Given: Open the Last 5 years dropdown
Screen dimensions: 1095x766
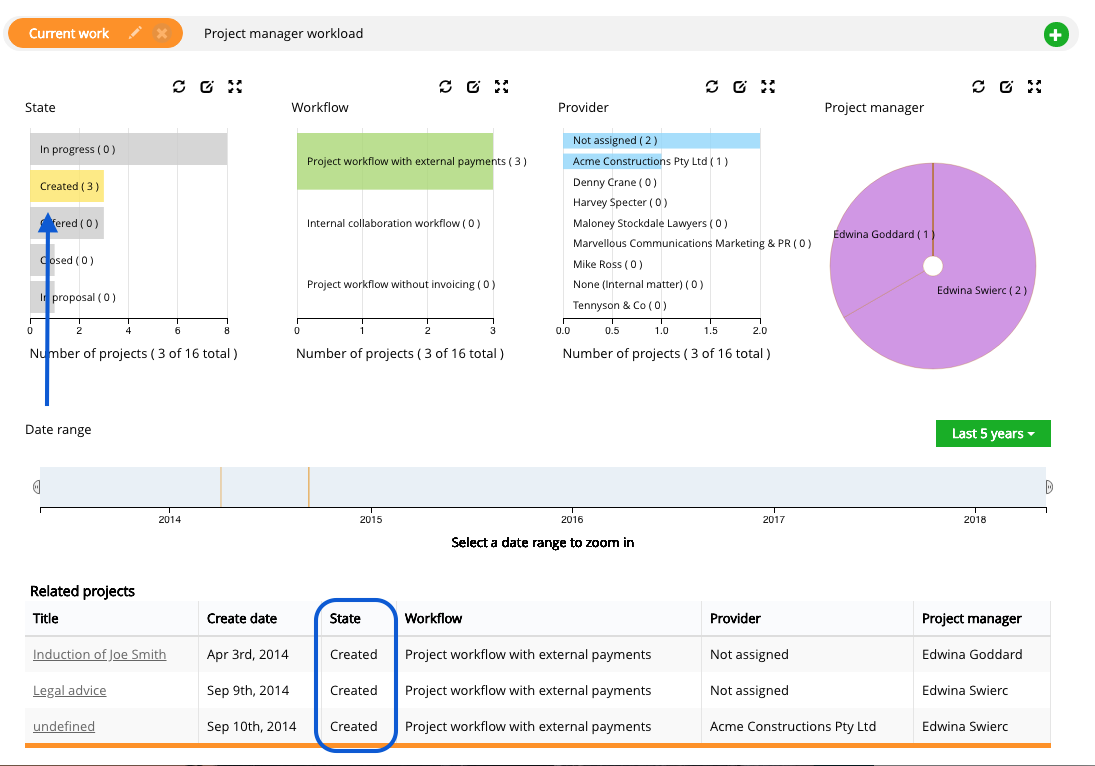Looking at the screenshot, I should (992, 433).
